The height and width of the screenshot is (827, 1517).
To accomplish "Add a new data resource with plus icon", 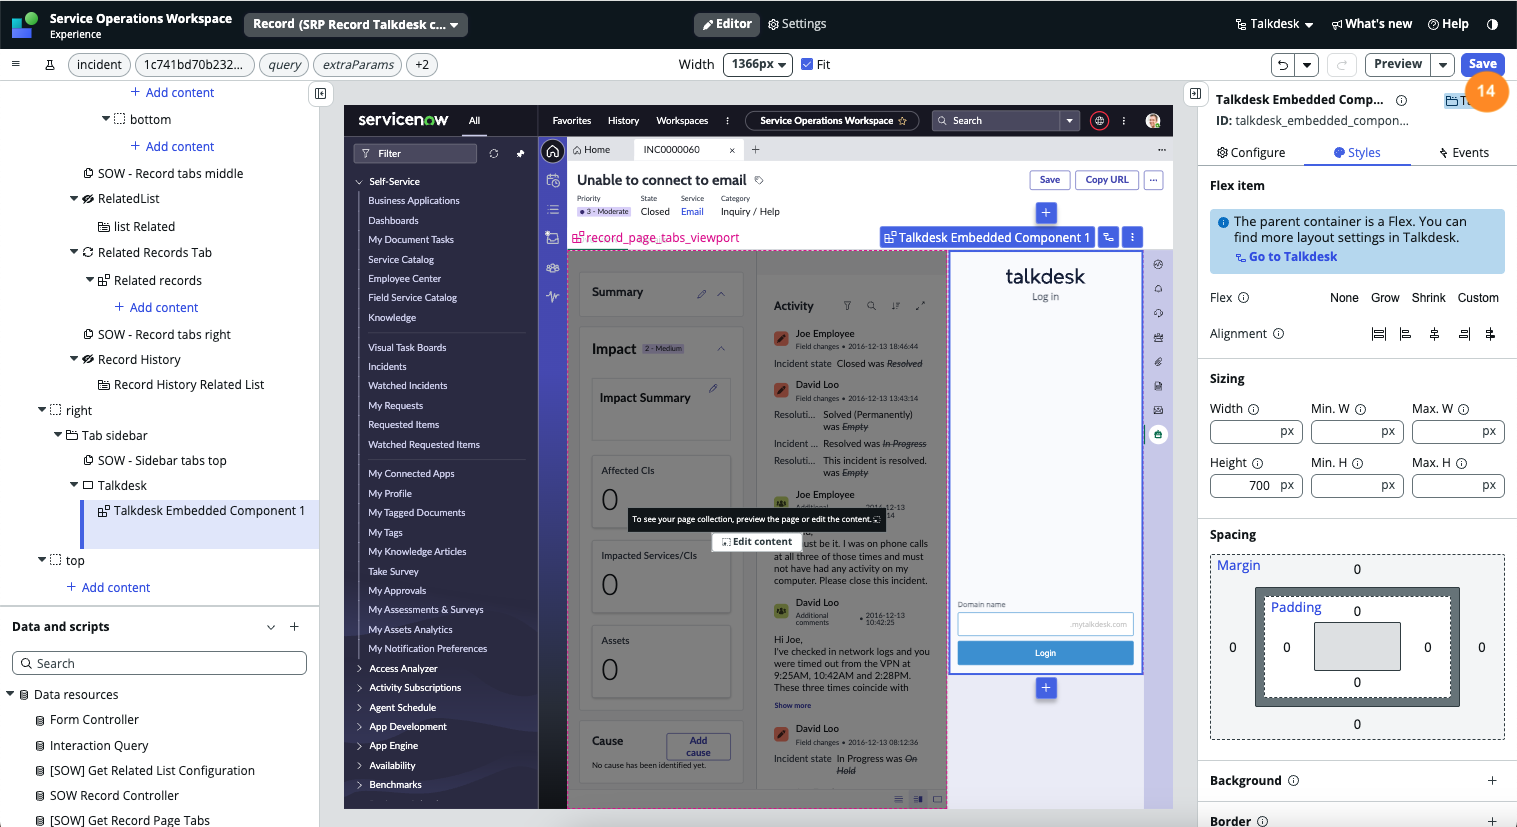I will [294, 627].
